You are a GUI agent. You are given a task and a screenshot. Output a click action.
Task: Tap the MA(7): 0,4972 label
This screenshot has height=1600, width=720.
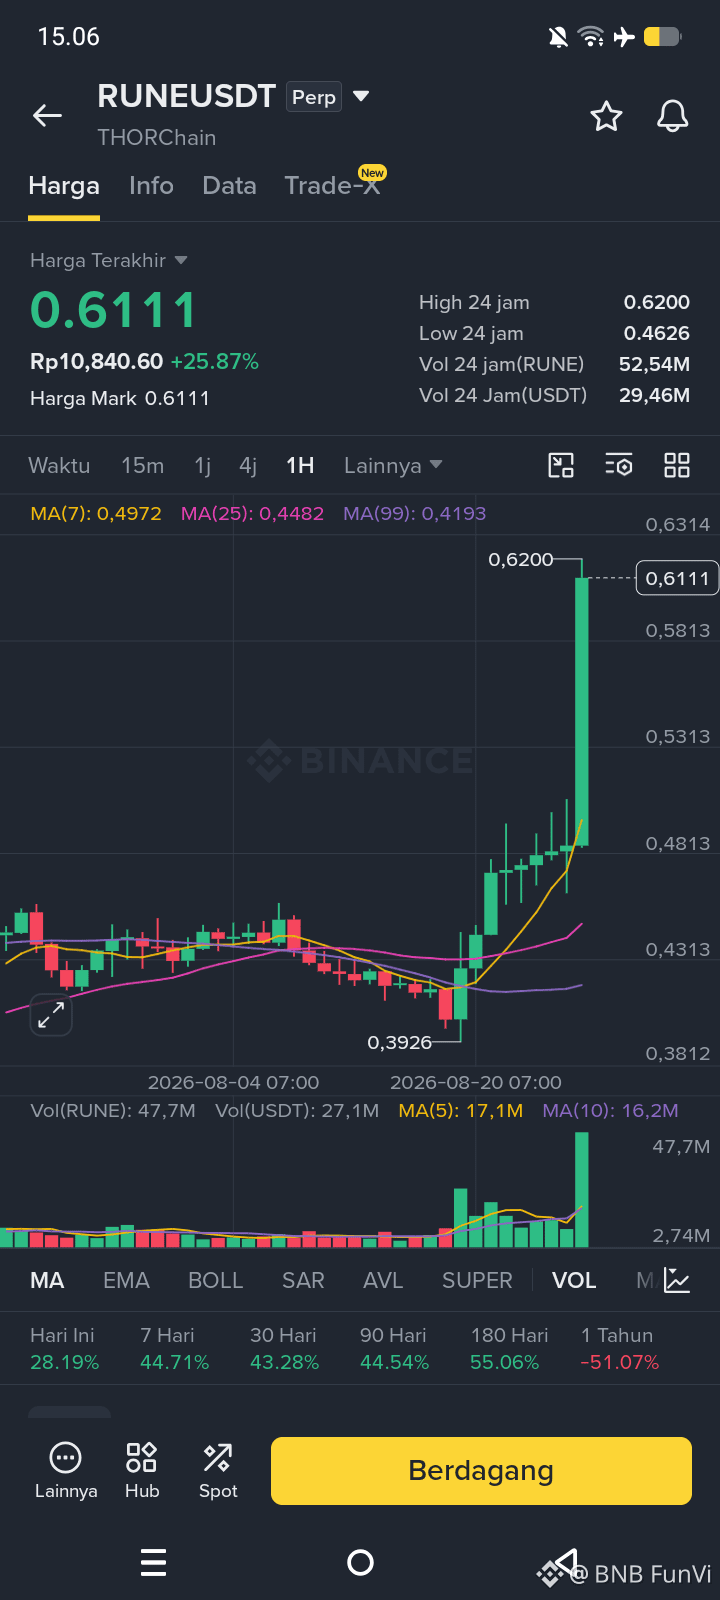96,514
